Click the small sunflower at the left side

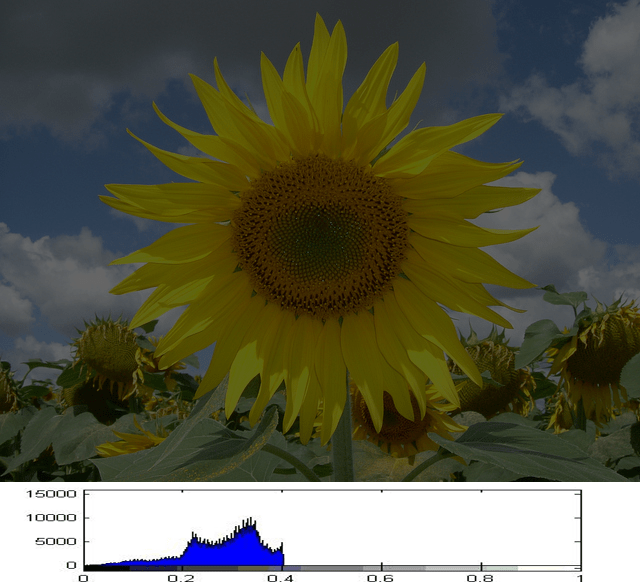tap(108, 352)
